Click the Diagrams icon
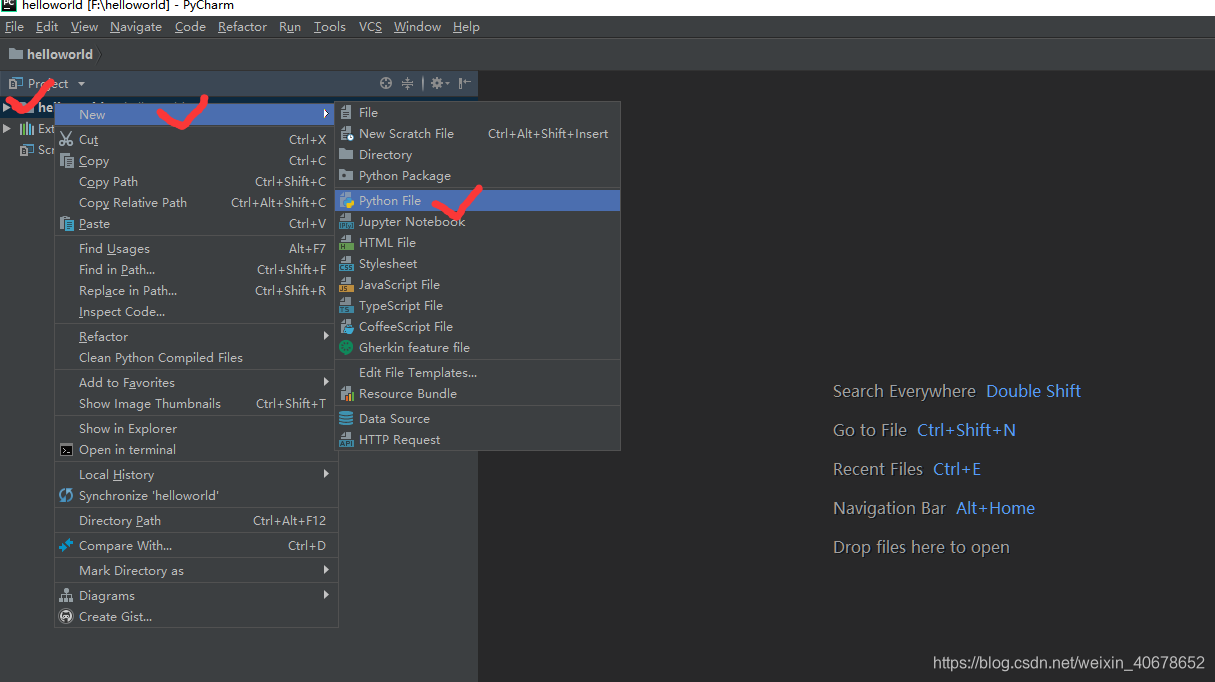This screenshot has height=682, width=1215. click(66, 596)
